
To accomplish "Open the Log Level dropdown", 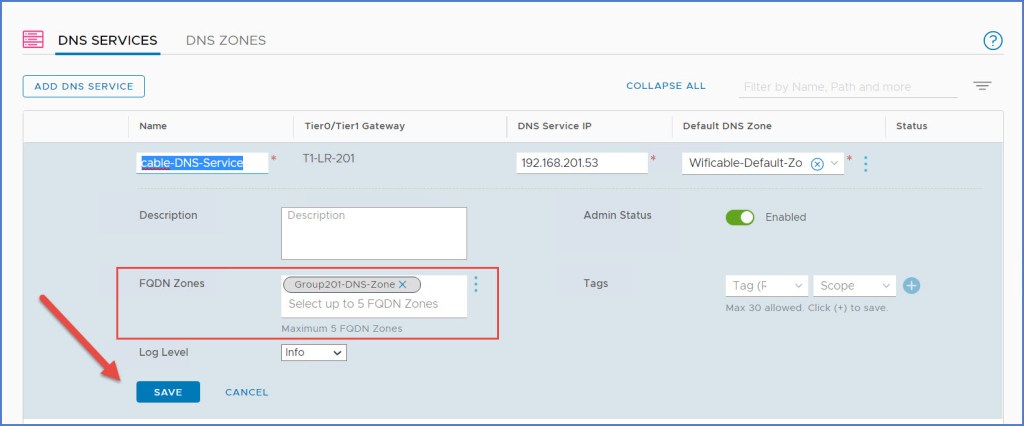I will click(314, 352).
